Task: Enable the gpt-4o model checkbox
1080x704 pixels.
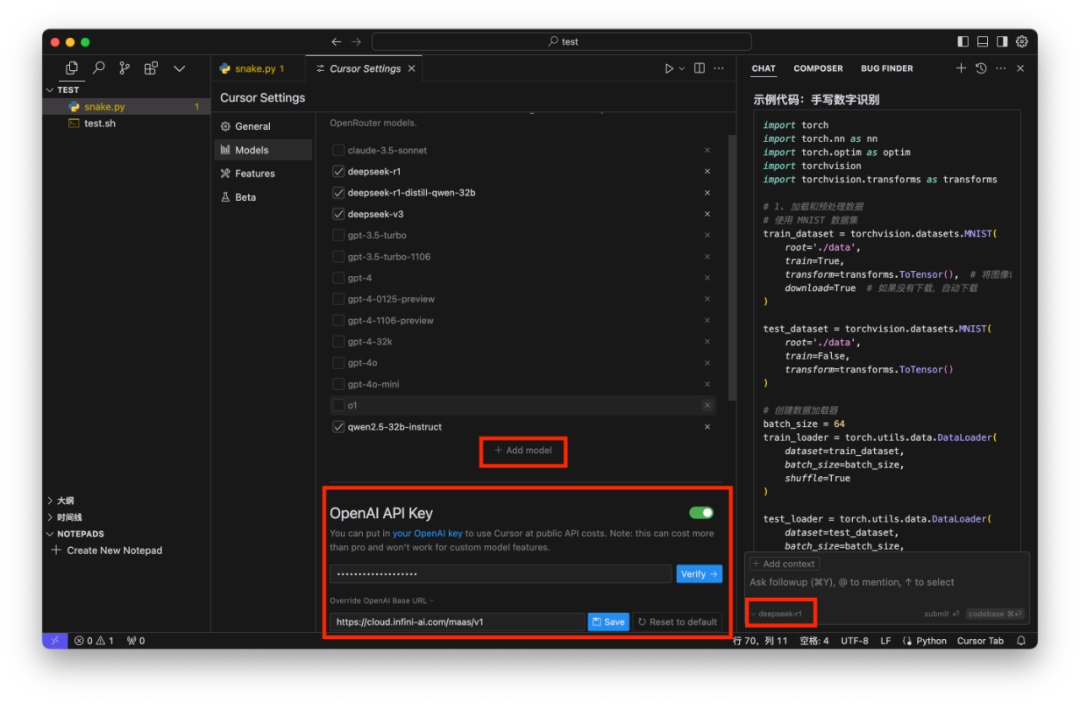Action: click(338, 363)
